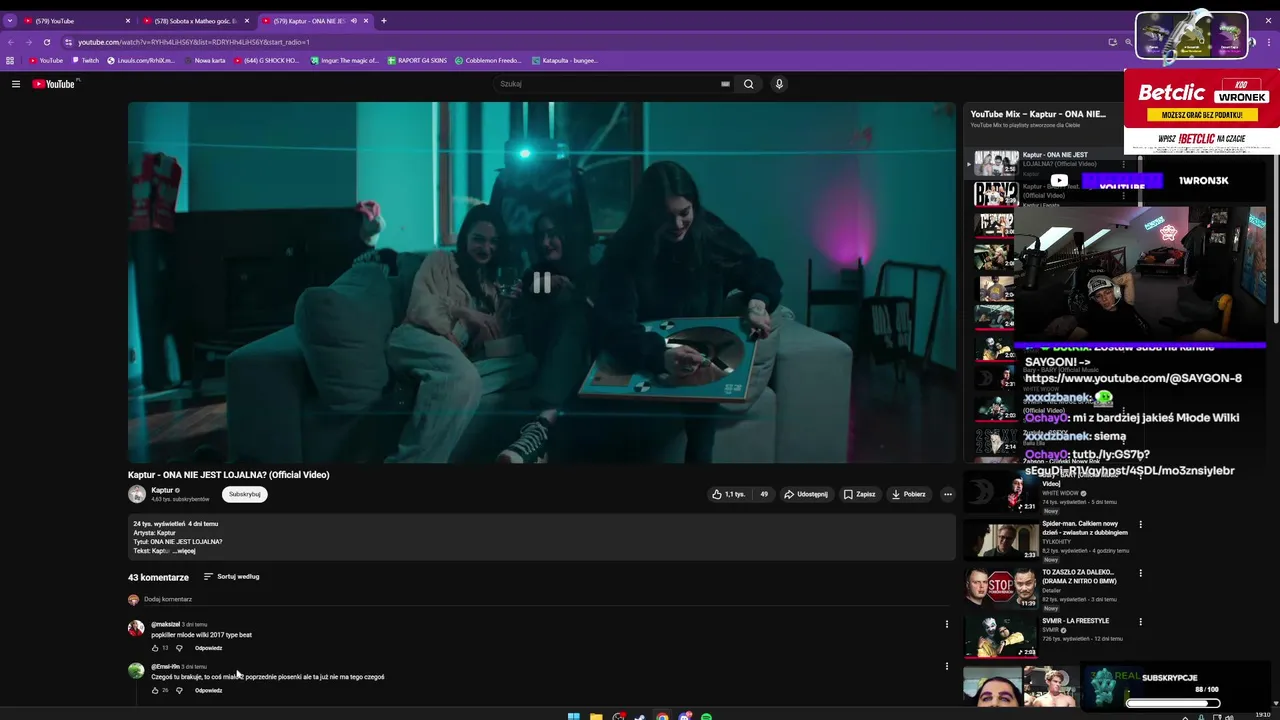Open the (644) G SHOCK HO... bookmark
Viewport: 1280px width, 720px height.
(267, 60)
